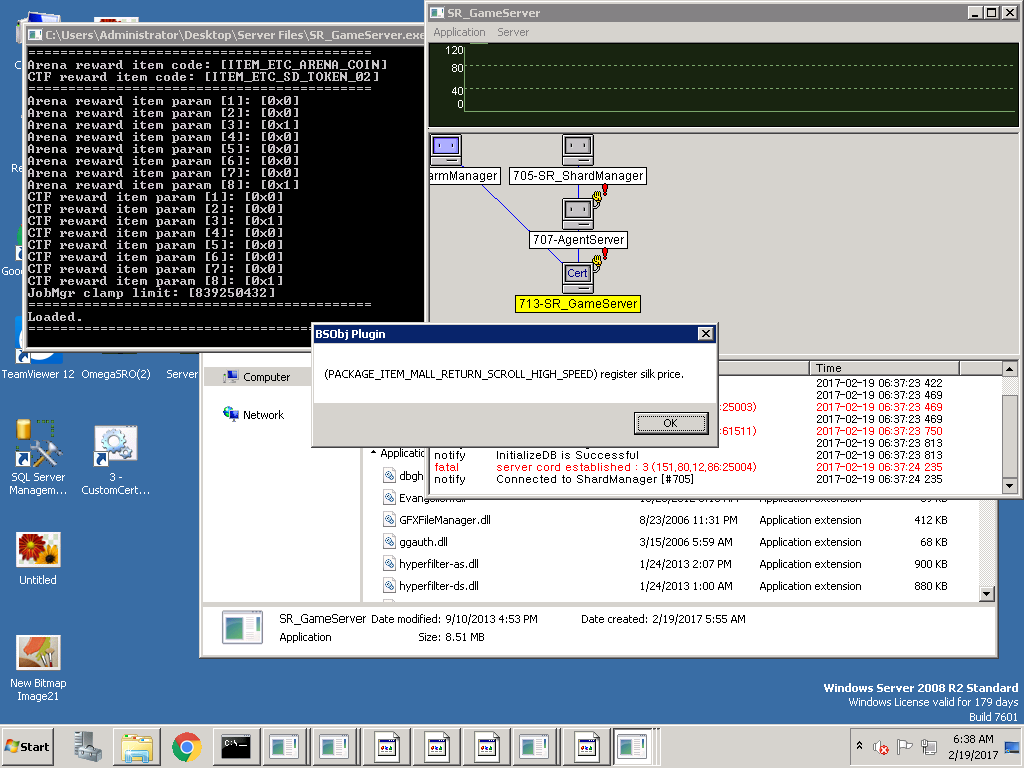Screen dimensions: 1024x768
Task: Launch Google Chrome from the taskbar
Action: click(187, 746)
